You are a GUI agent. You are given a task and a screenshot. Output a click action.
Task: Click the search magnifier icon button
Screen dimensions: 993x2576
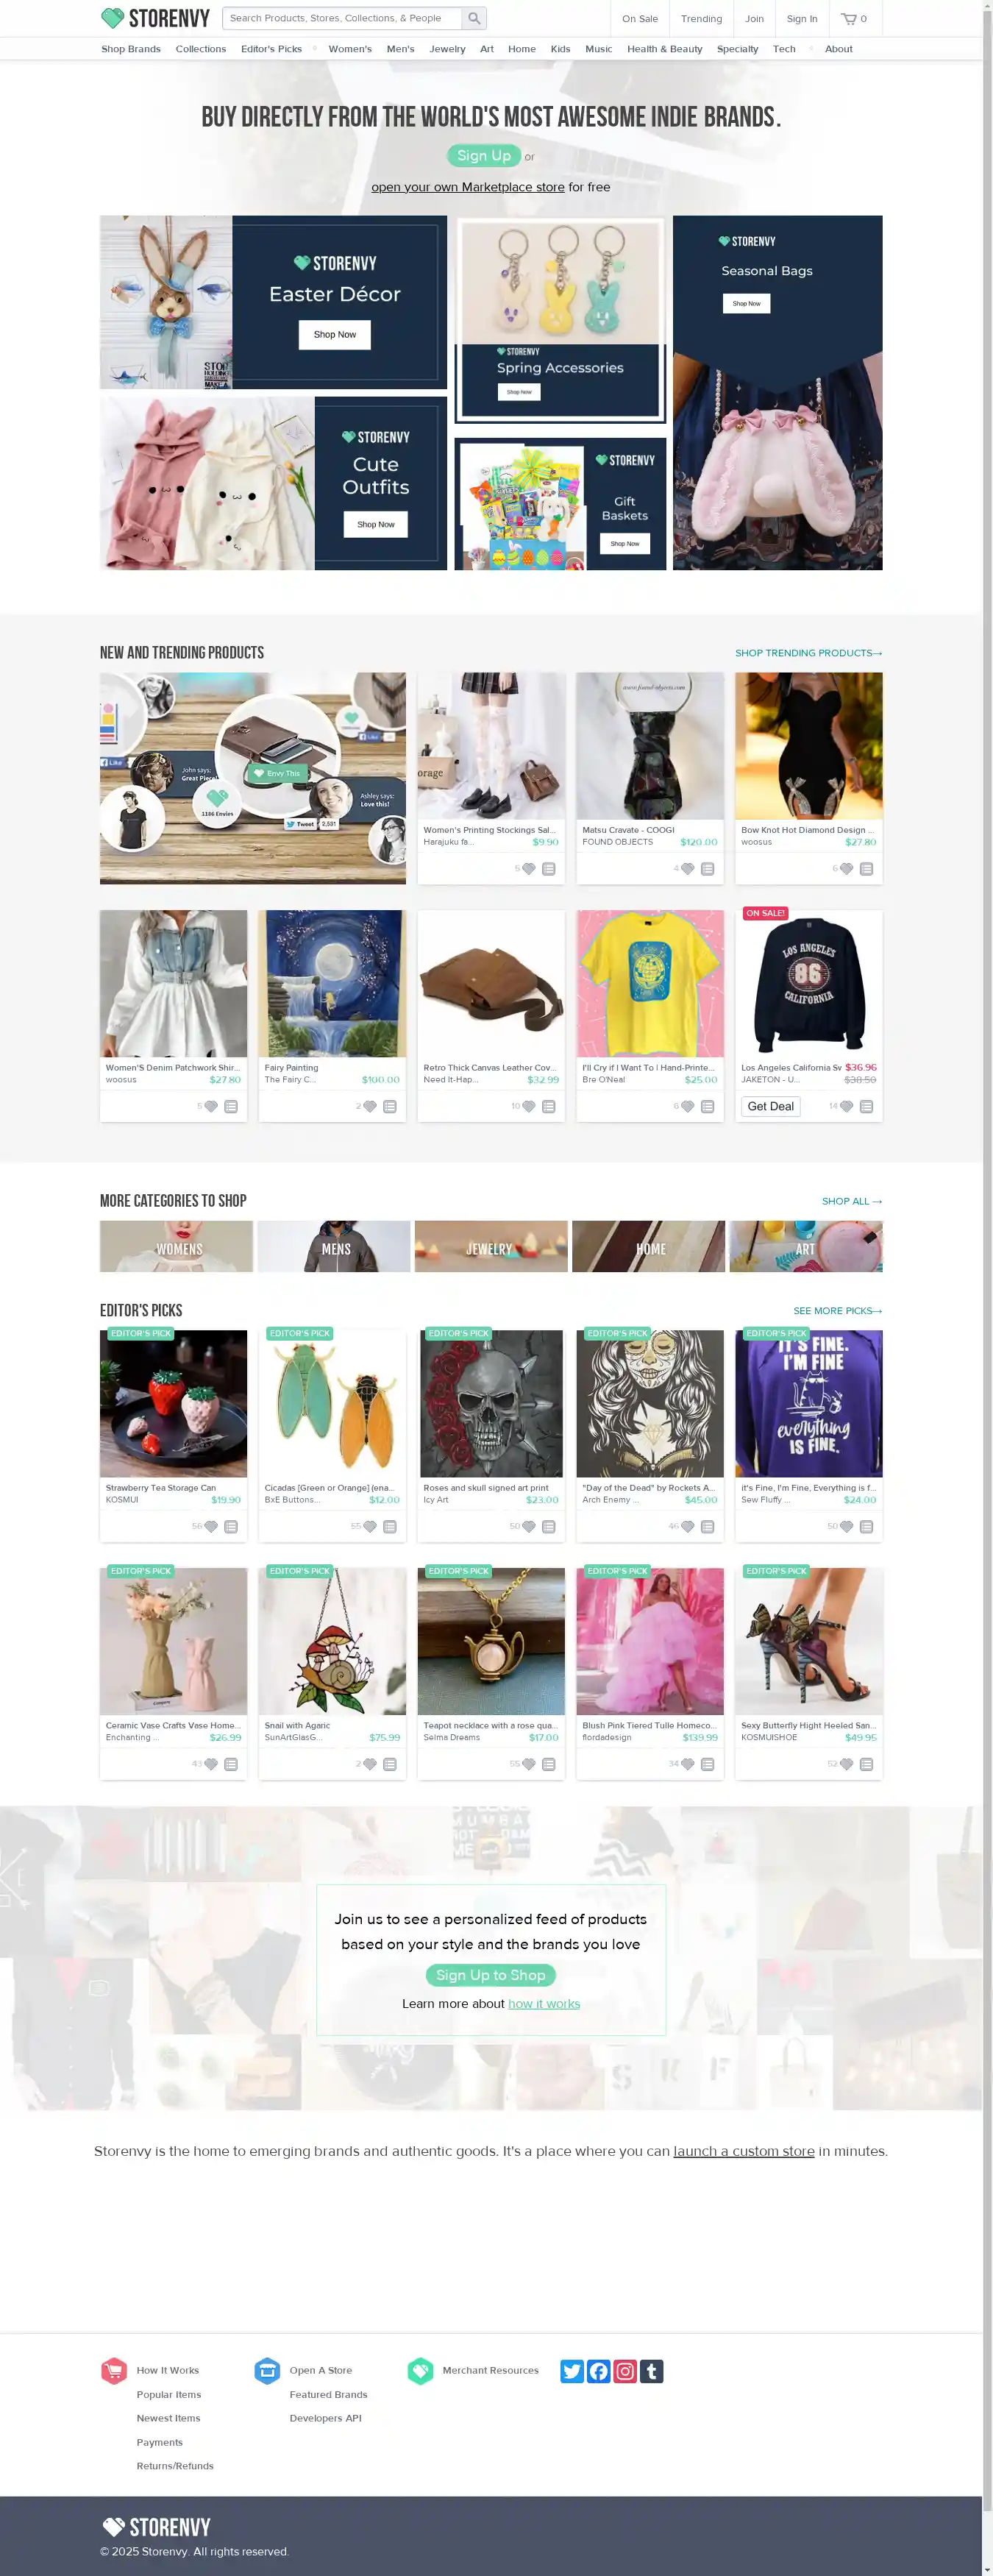[x=474, y=18]
